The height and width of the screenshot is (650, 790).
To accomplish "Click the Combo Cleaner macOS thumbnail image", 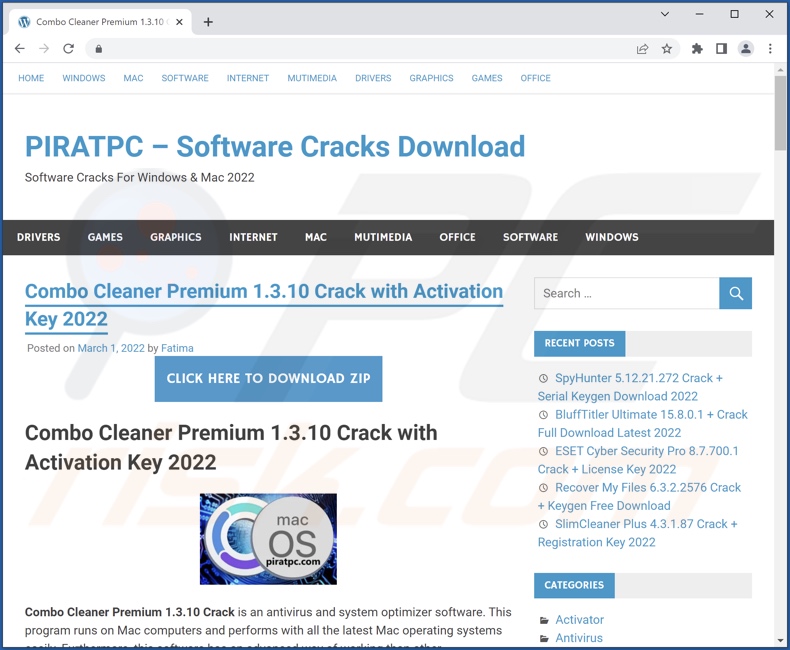I will point(268,539).
